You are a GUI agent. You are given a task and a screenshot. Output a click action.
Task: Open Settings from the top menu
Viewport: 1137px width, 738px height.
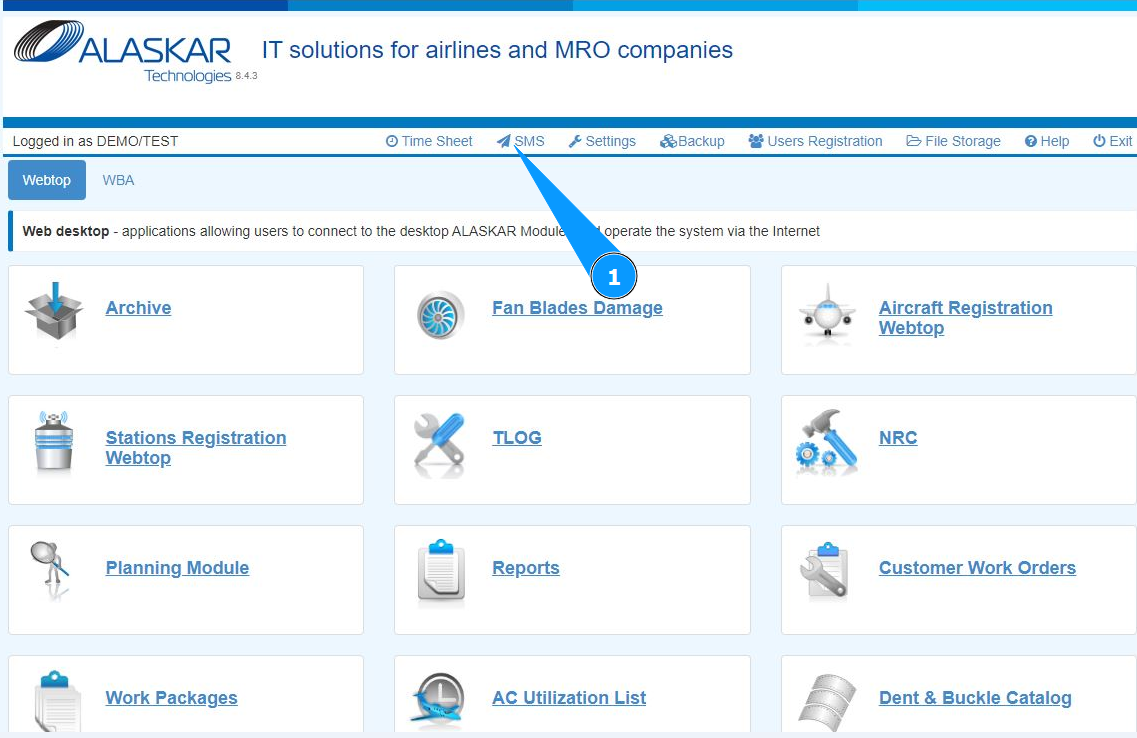pyautogui.click(x=602, y=141)
